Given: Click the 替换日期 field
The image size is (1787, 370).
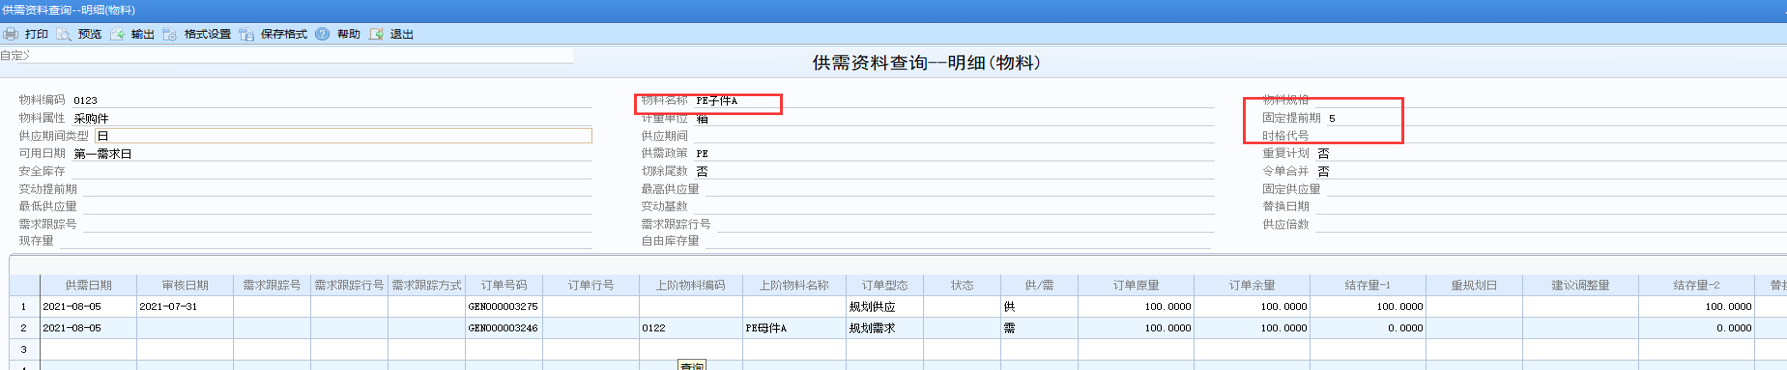Looking at the screenshot, I should pyautogui.click(x=1550, y=206).
